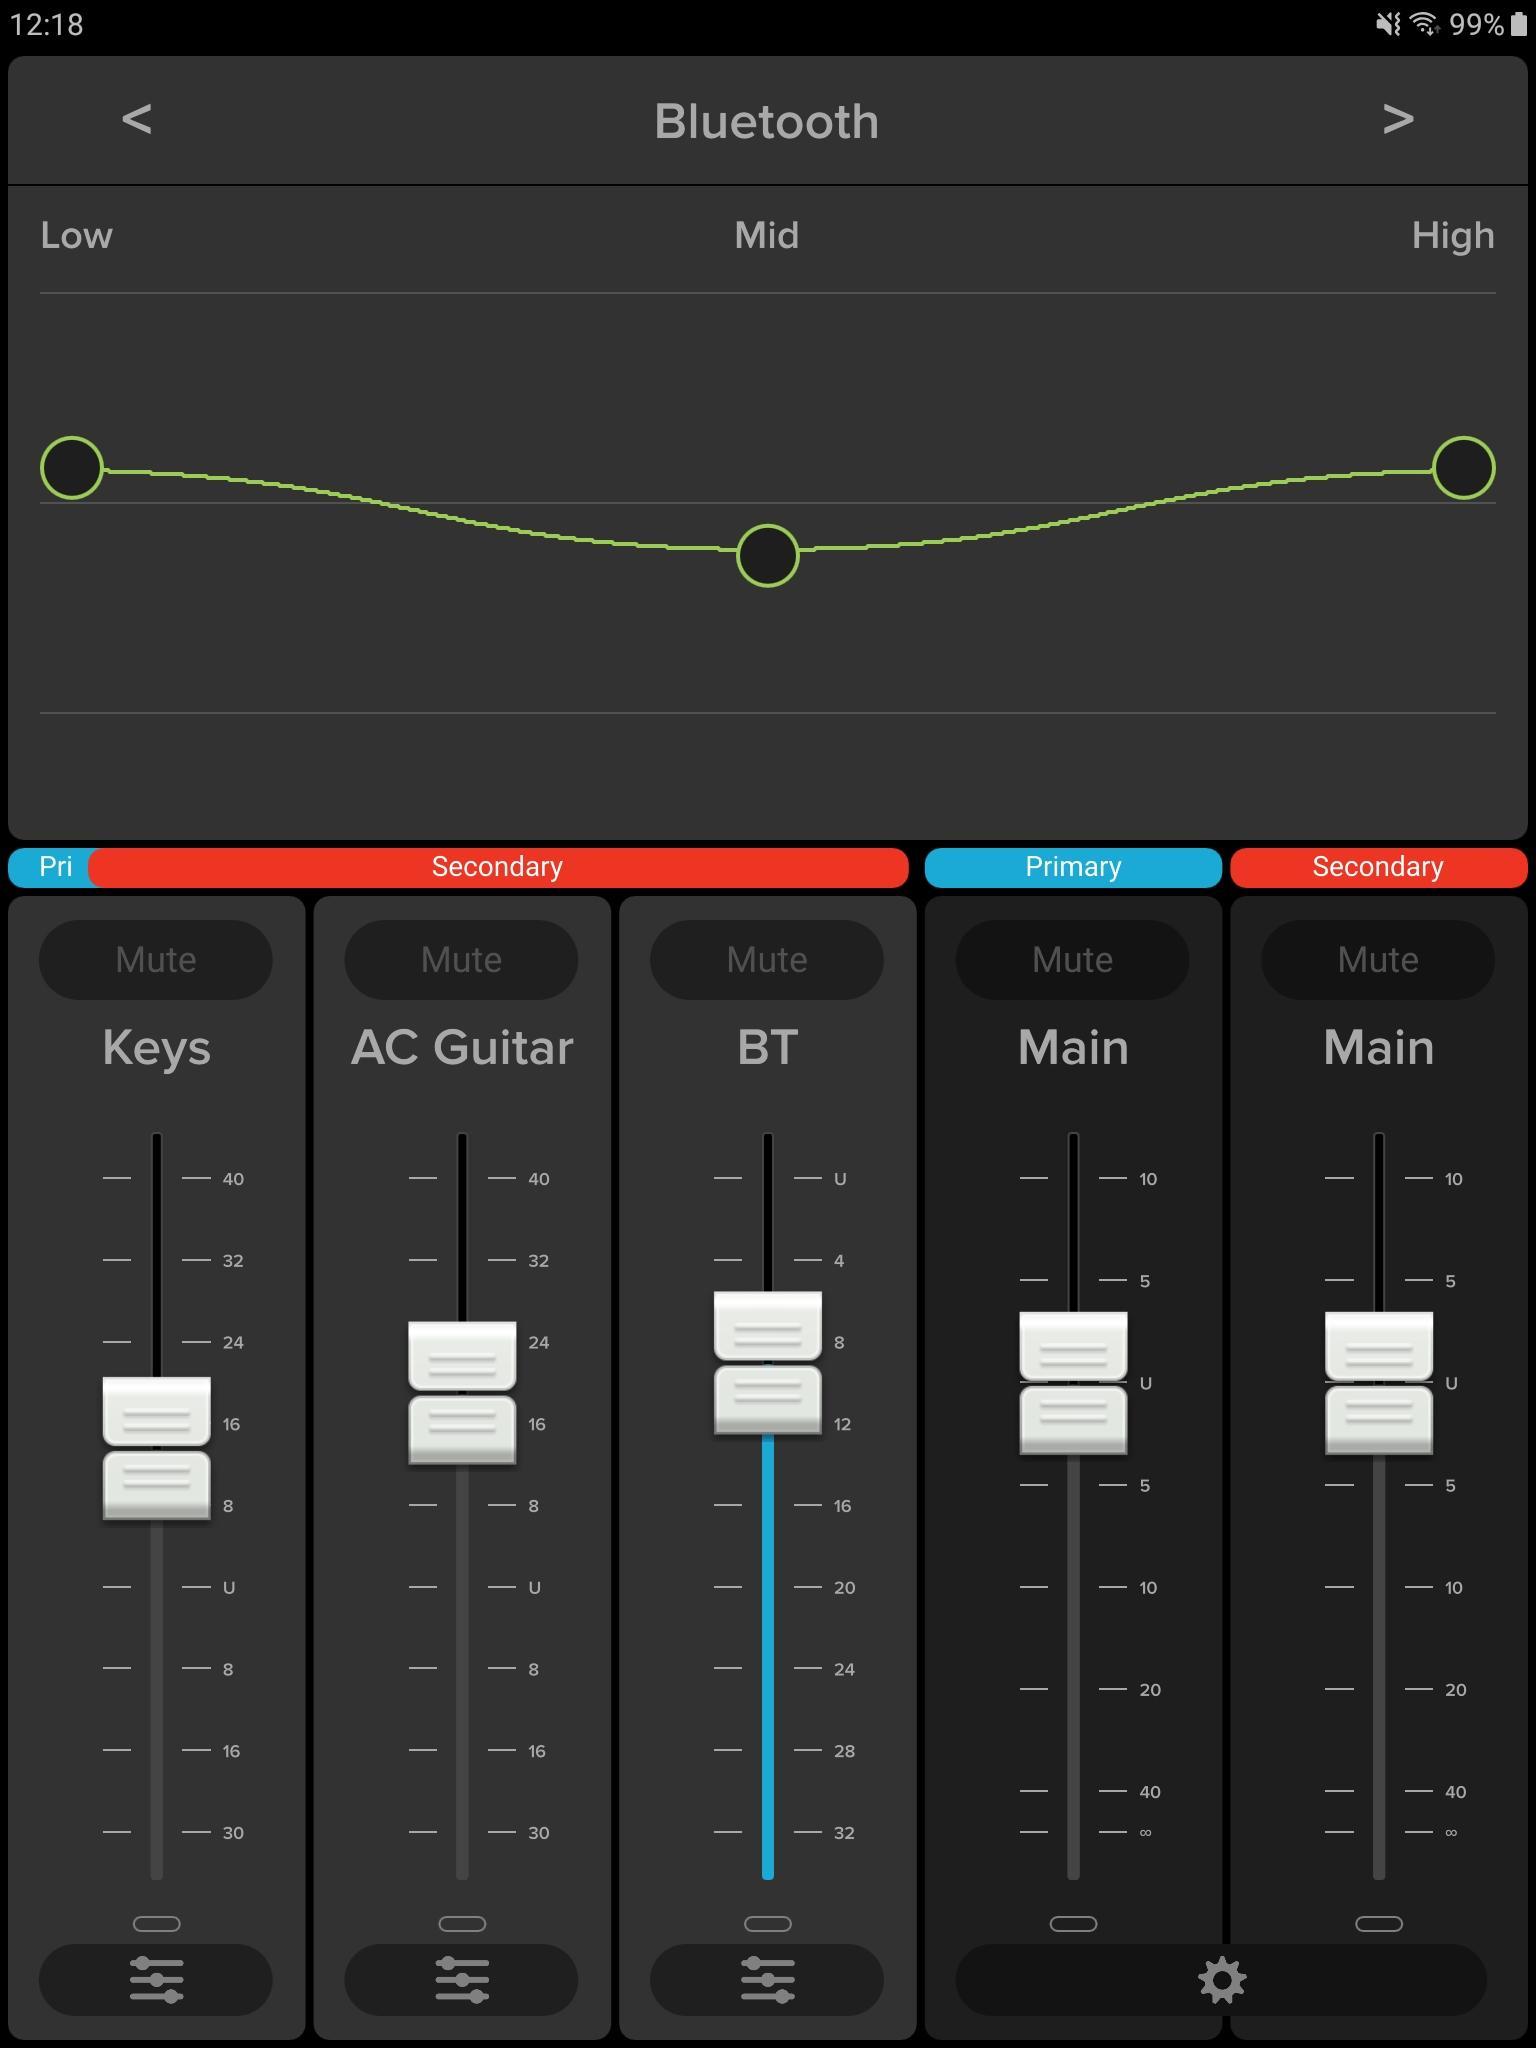Viewport: 1536px width, 2048px height.
Task: Open AC Guitar channel settings icon
Action: point(462,1979)
